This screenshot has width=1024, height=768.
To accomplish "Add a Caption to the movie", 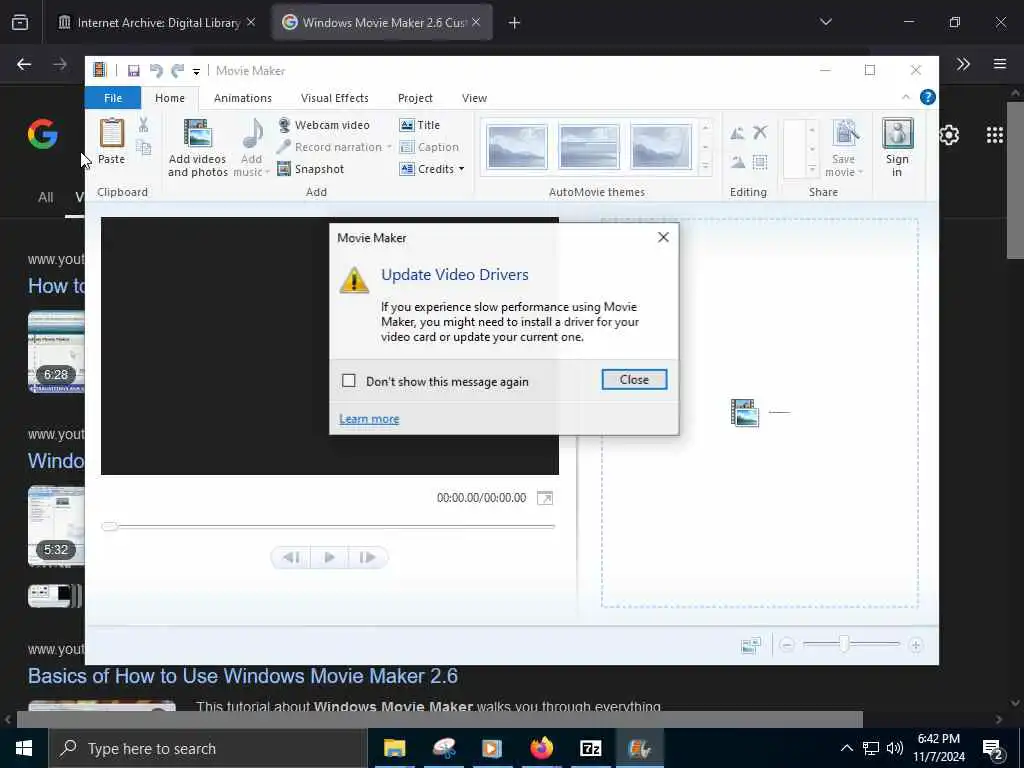I will (429, 147).
